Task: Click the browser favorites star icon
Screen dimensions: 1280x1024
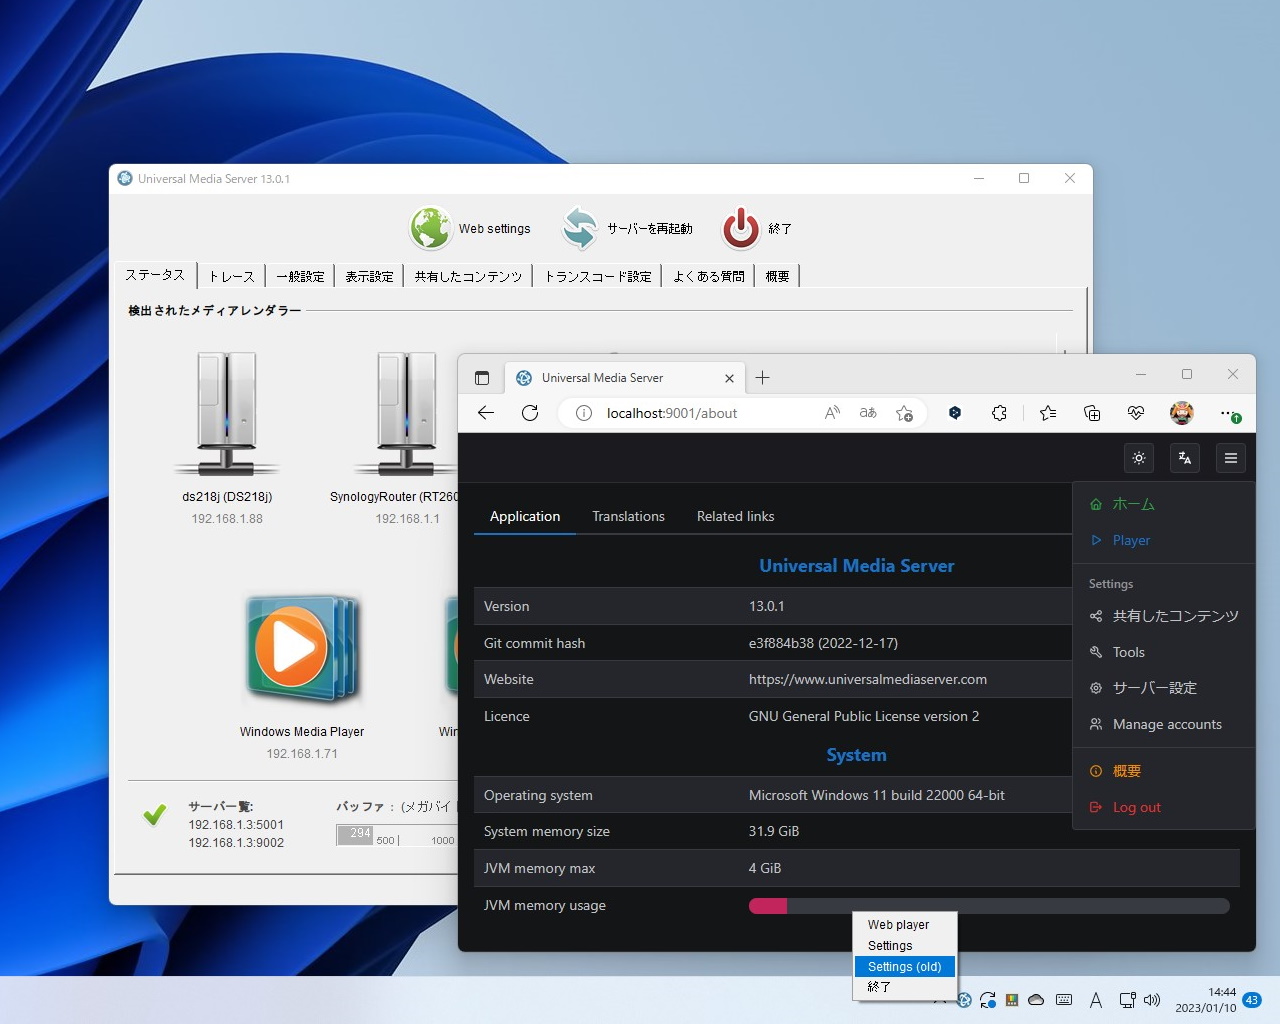Action: click(x=1047, y=412)
